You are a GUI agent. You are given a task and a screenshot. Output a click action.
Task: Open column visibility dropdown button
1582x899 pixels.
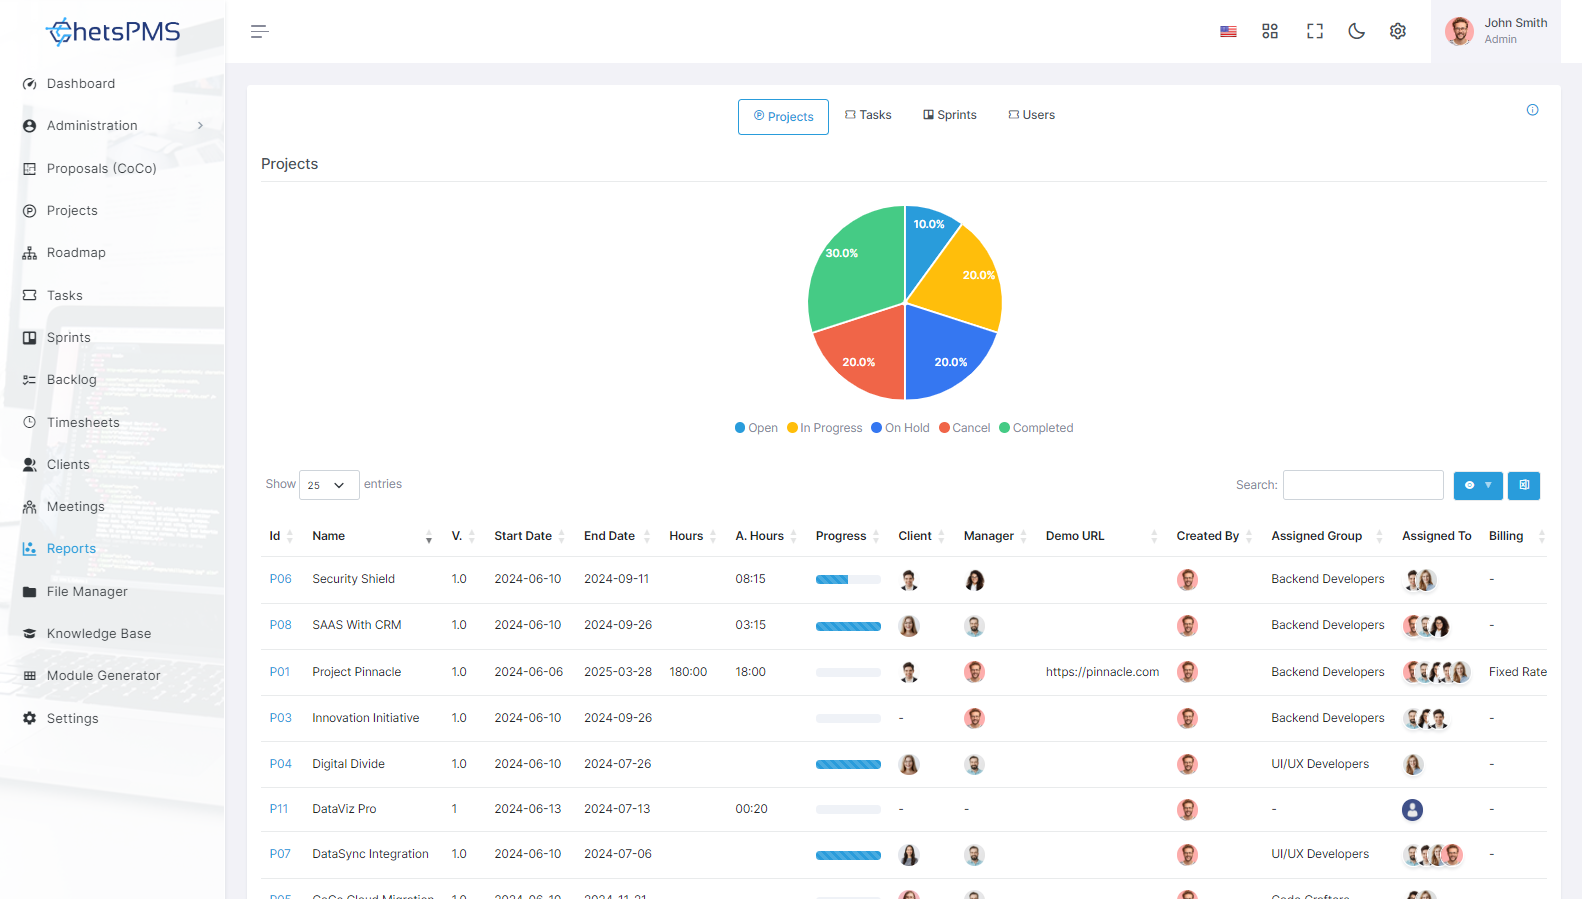(x=1478, y=485)
